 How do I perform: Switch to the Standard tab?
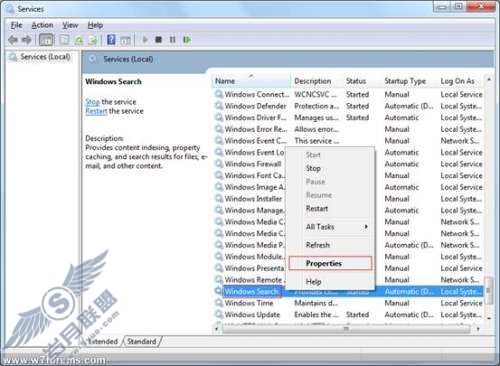pyautogui.click(x=142, y=341)
